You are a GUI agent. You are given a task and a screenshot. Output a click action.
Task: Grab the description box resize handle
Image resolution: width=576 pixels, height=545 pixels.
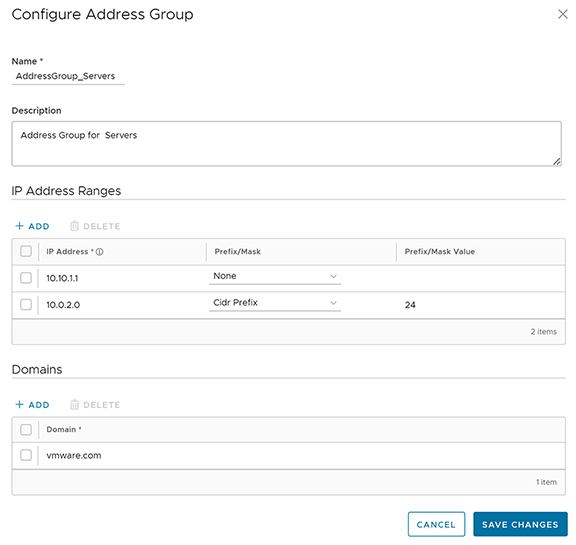point(557,162)
